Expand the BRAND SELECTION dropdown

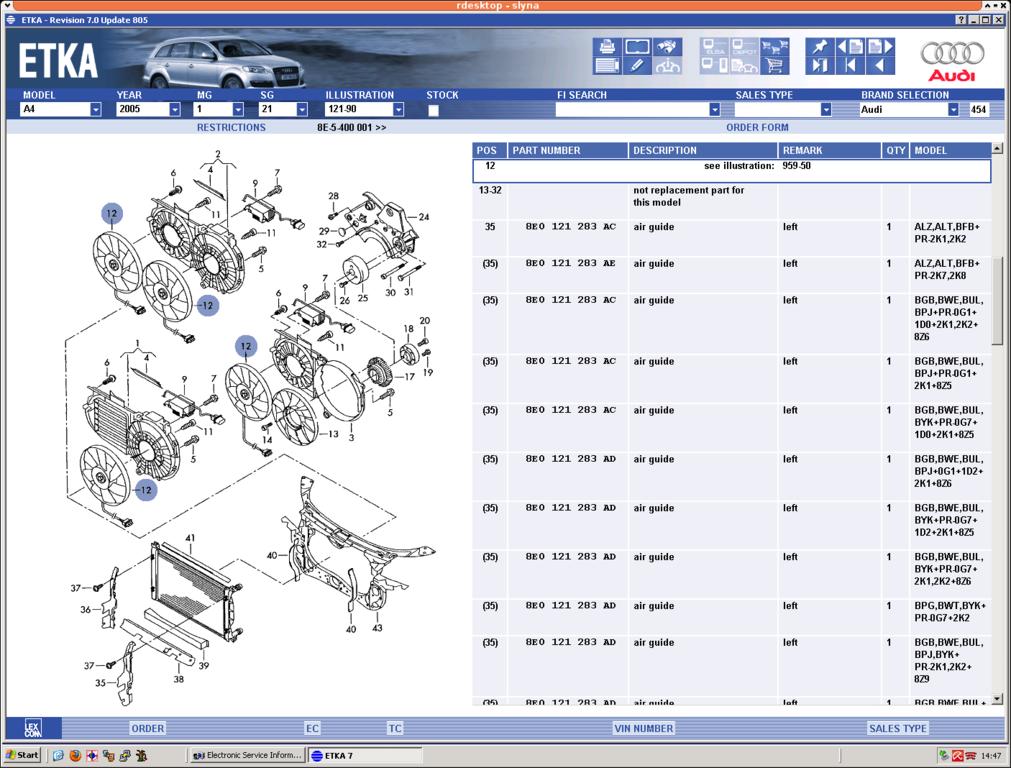(x=953, y=110)
